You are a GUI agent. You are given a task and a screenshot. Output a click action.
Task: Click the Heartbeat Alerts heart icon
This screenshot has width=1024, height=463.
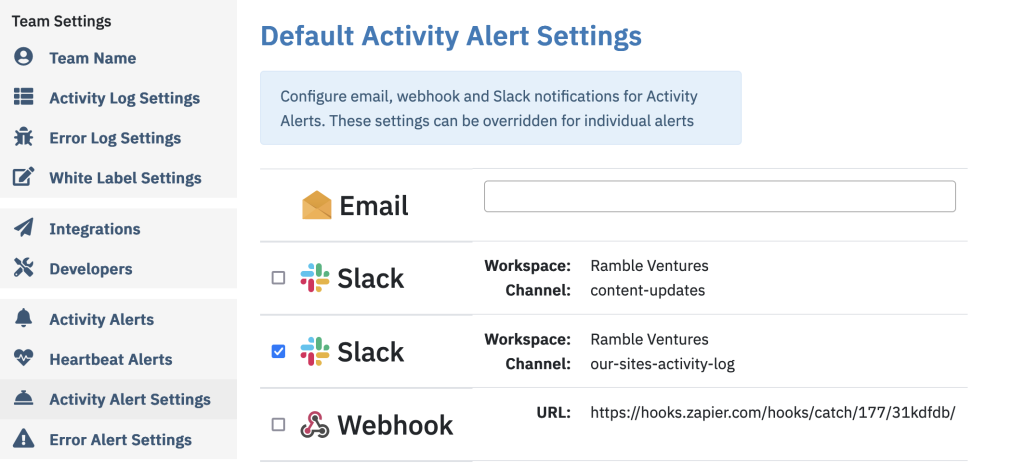click(x=24, y=359)
